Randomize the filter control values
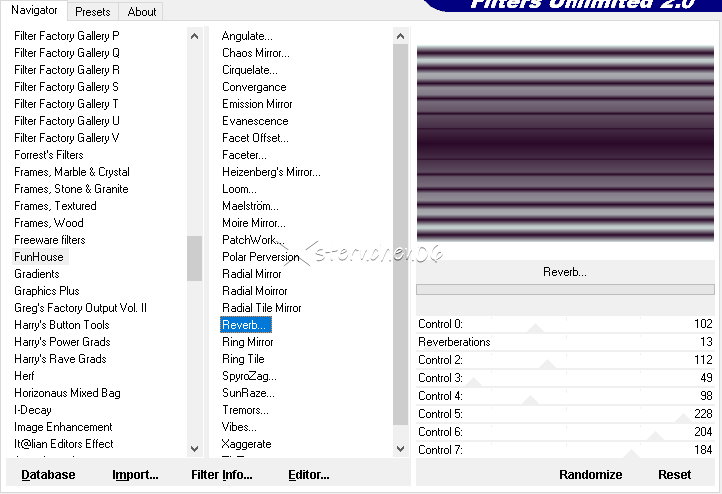The image size is (722, 494). pyautogui.click(x=590, y=475)
